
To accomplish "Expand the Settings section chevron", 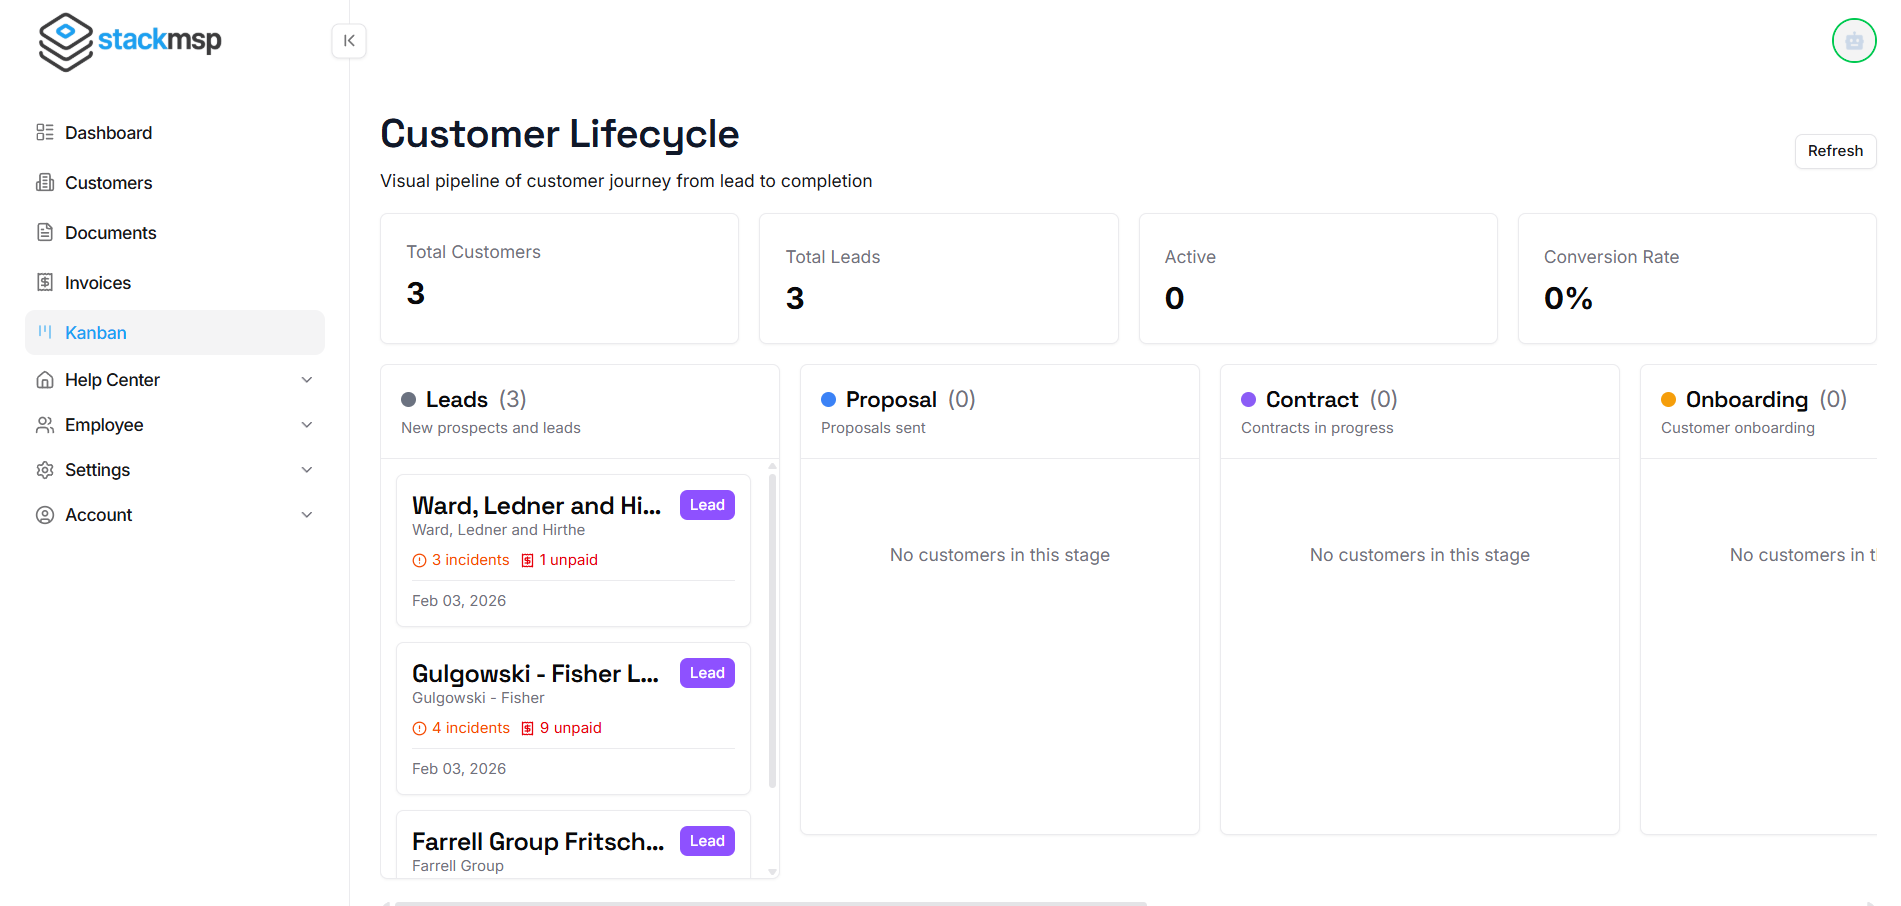I will pos(307,470).
